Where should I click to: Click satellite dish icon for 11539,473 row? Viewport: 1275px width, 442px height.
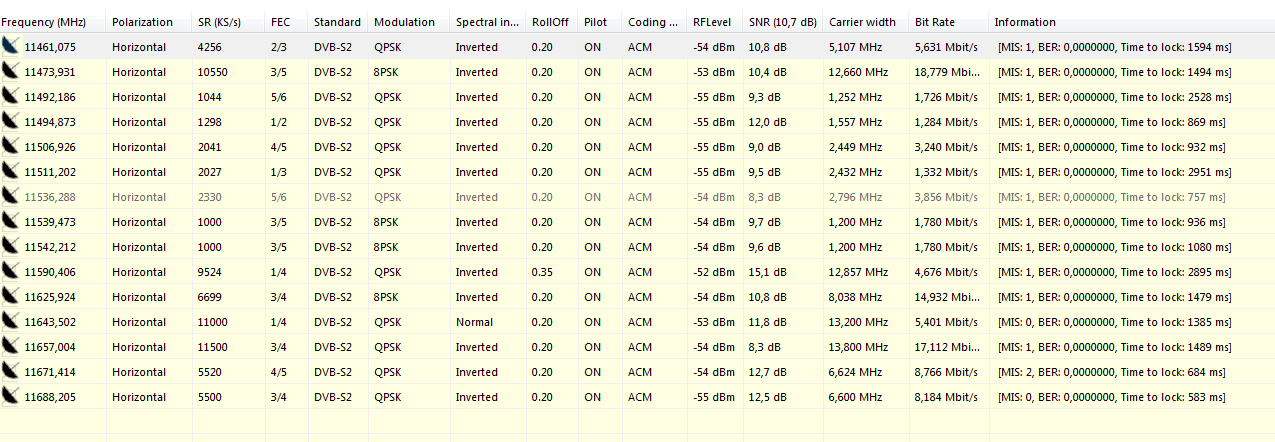(11, 222)
